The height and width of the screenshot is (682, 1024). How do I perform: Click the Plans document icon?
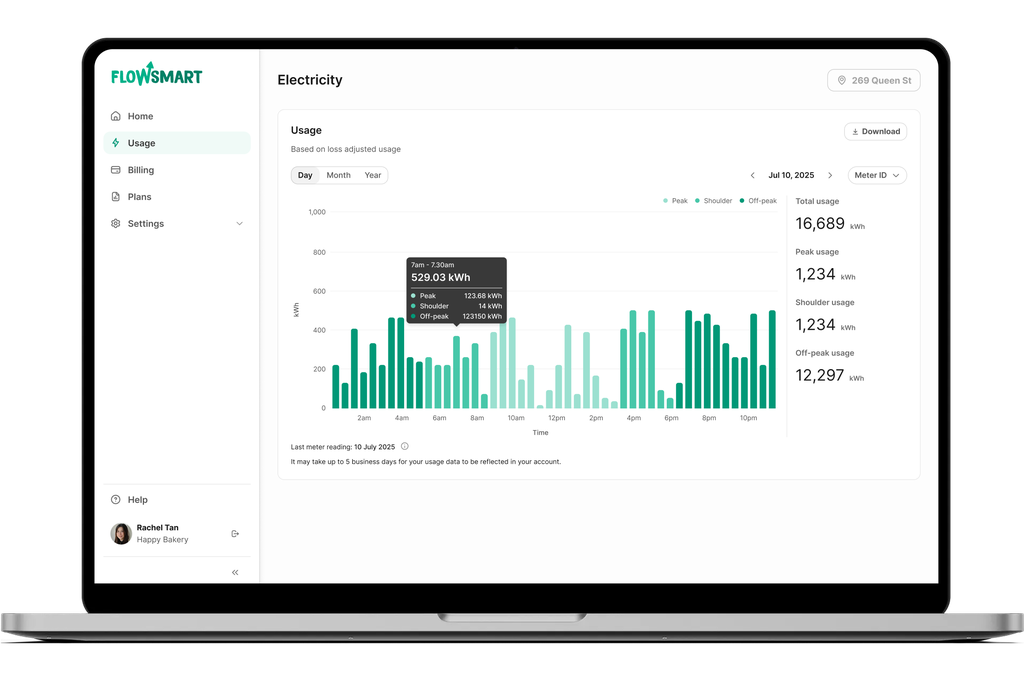(x=116, y=197)
